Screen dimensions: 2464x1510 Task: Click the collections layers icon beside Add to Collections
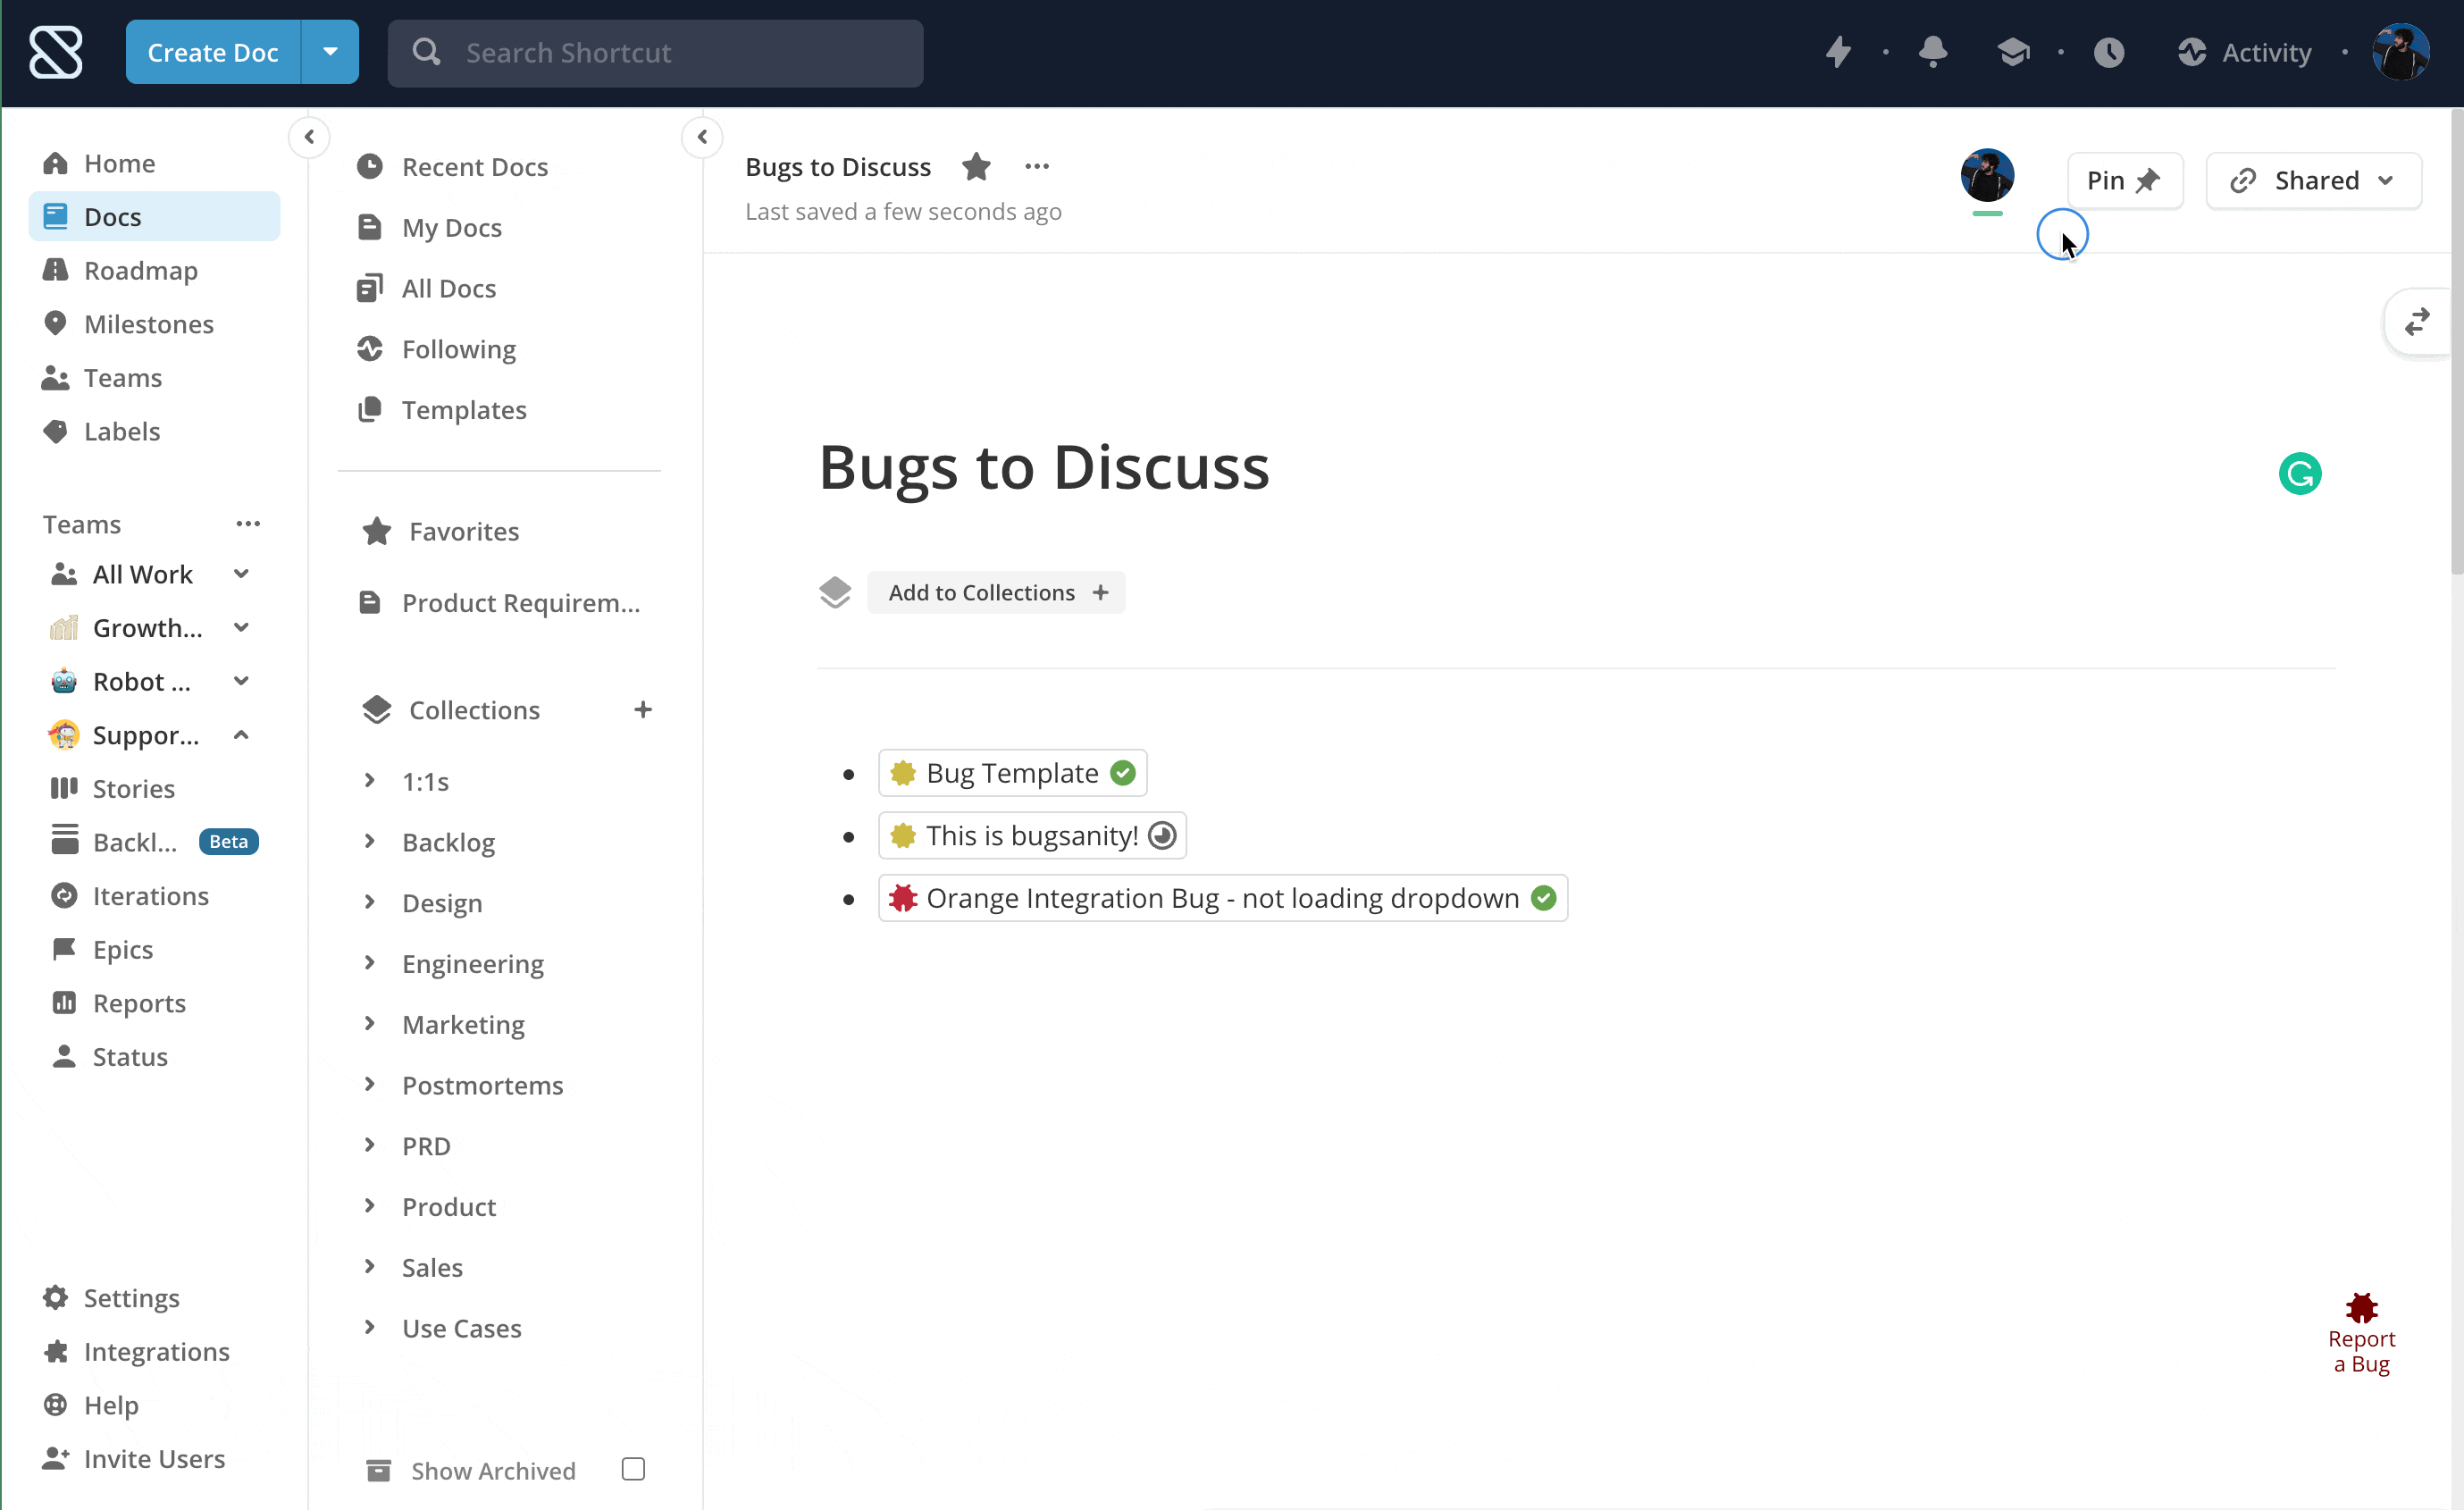(835, 593)
